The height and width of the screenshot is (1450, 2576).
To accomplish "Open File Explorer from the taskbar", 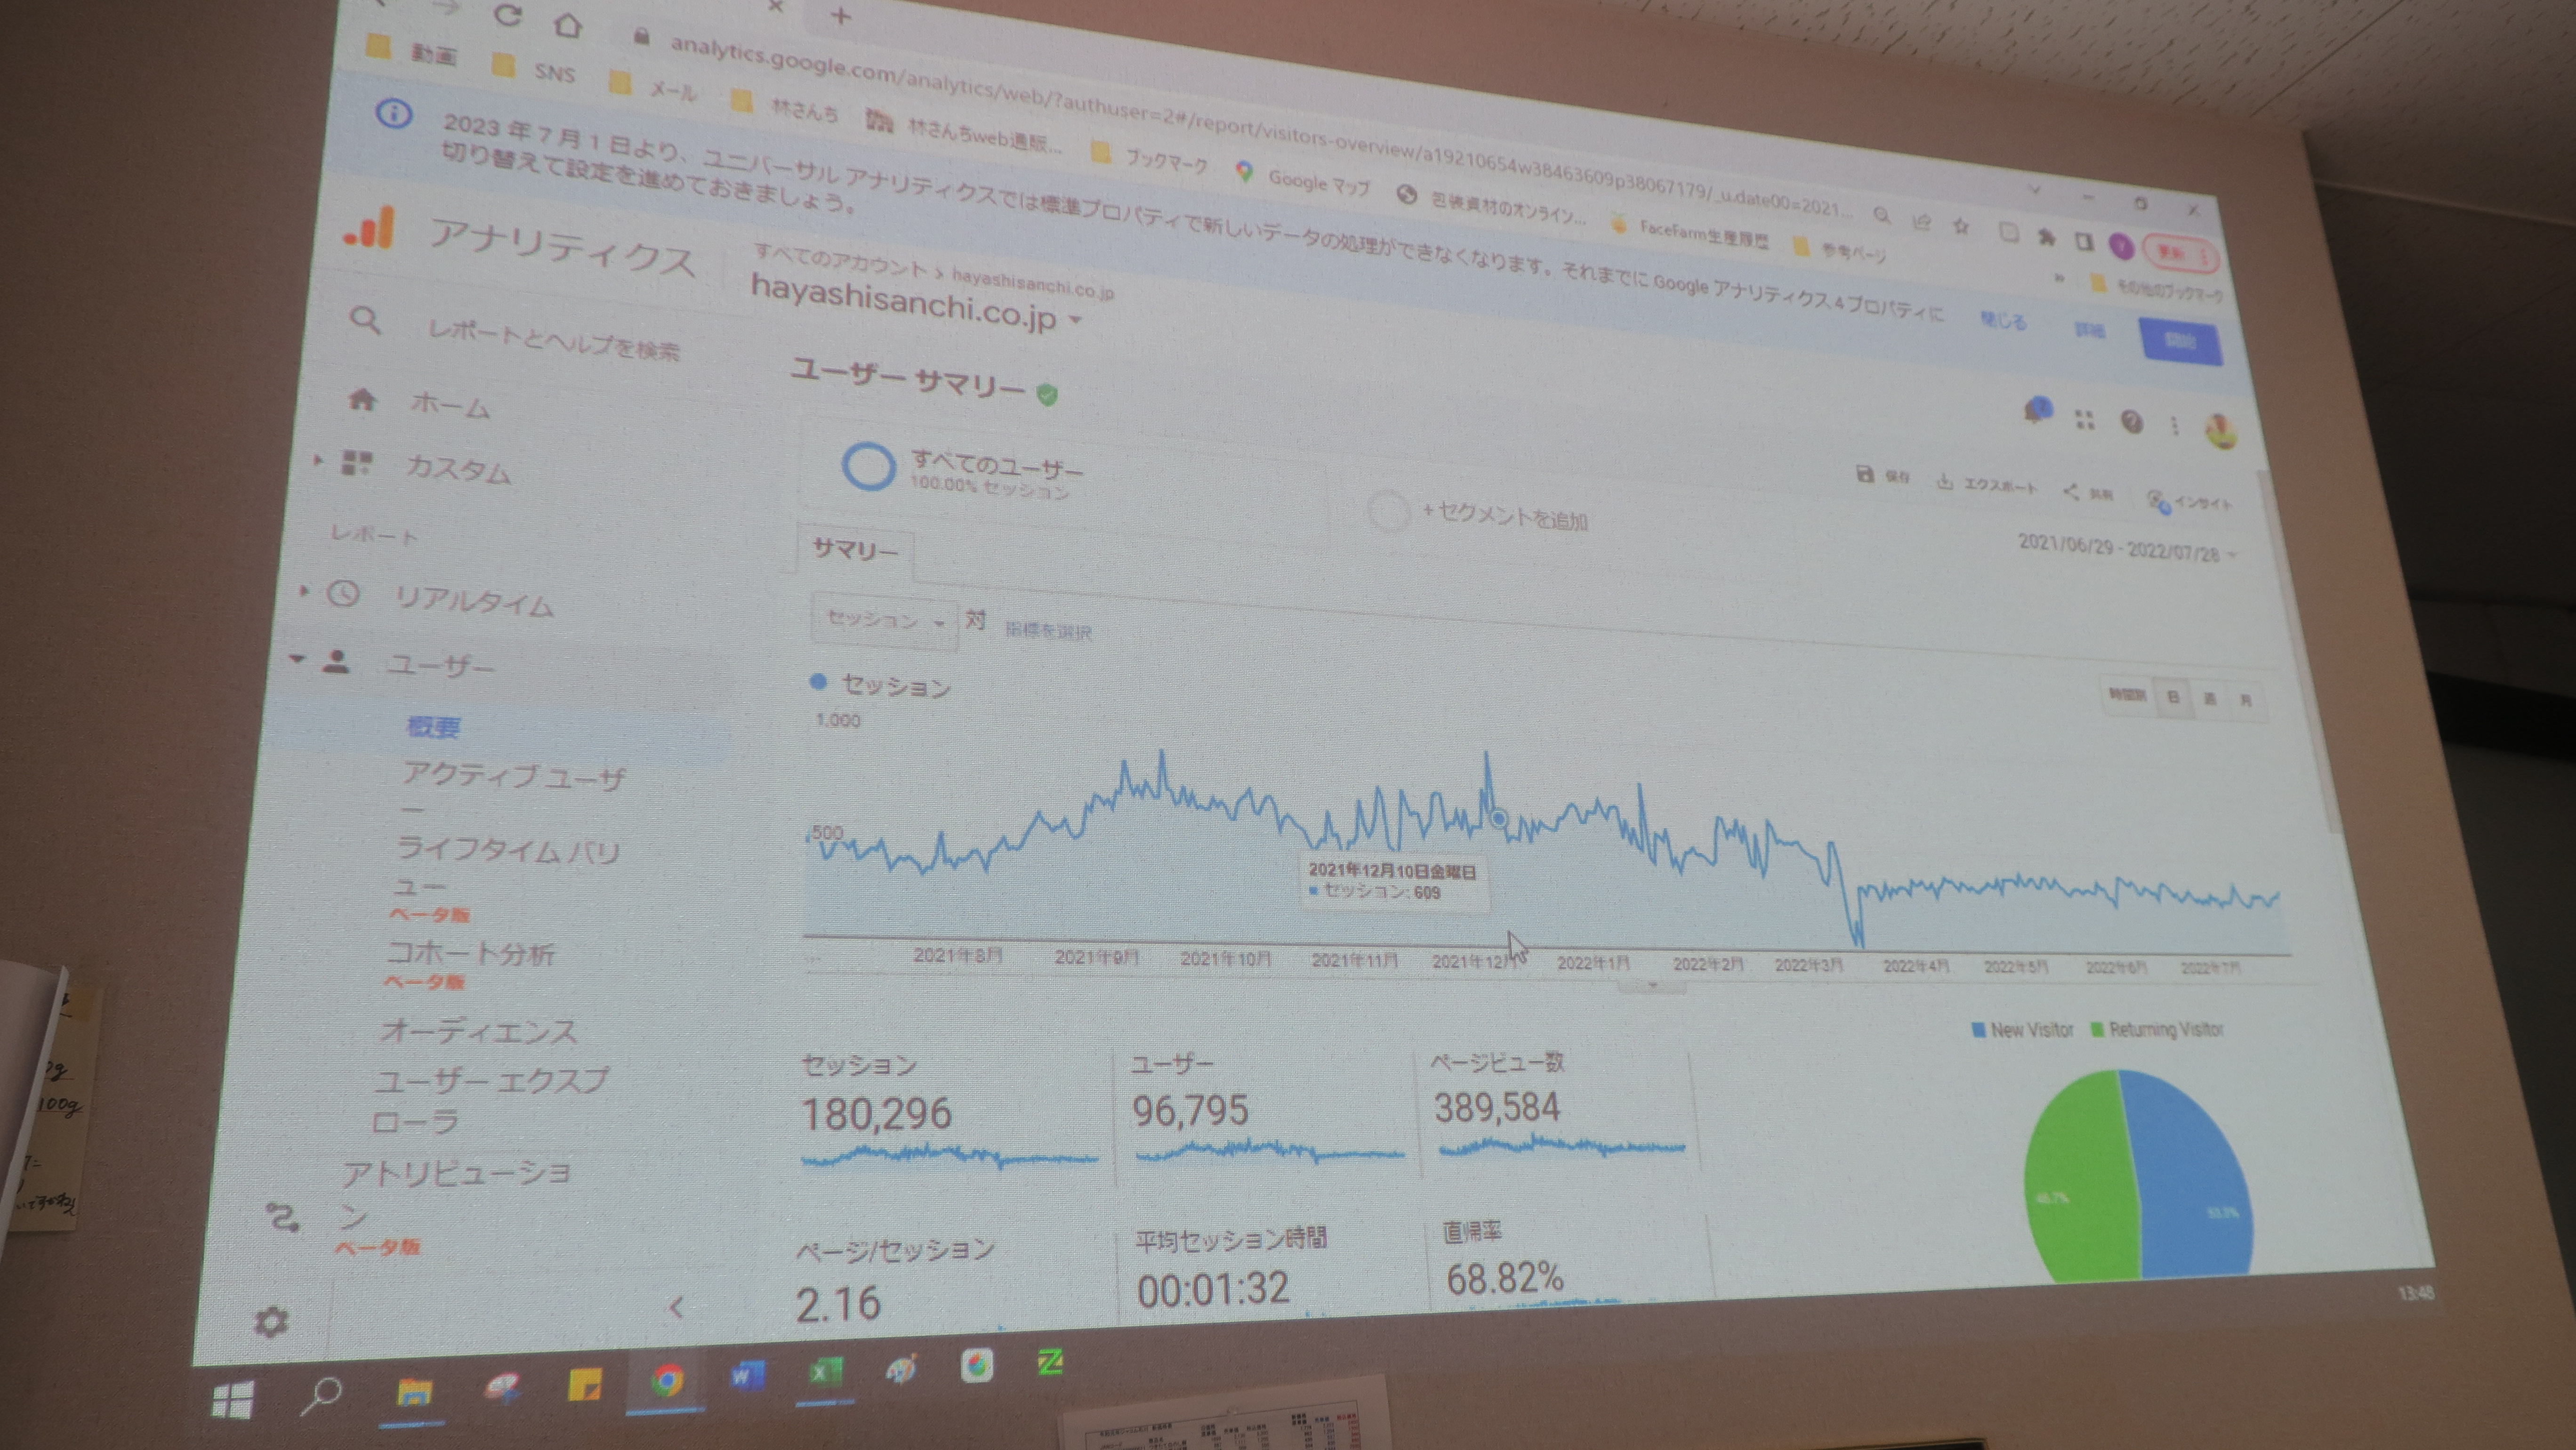I will coord(414,1392).
